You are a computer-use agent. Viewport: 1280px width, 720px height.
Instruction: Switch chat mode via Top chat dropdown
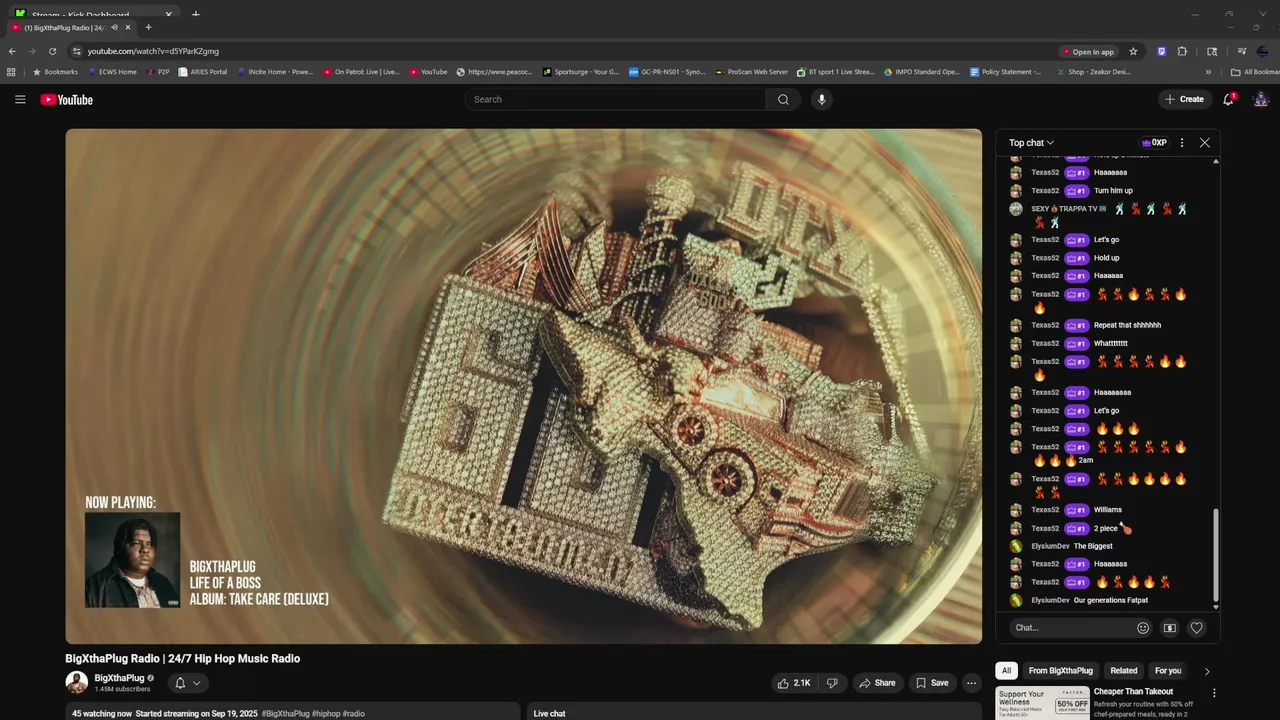pos(1031,143)
